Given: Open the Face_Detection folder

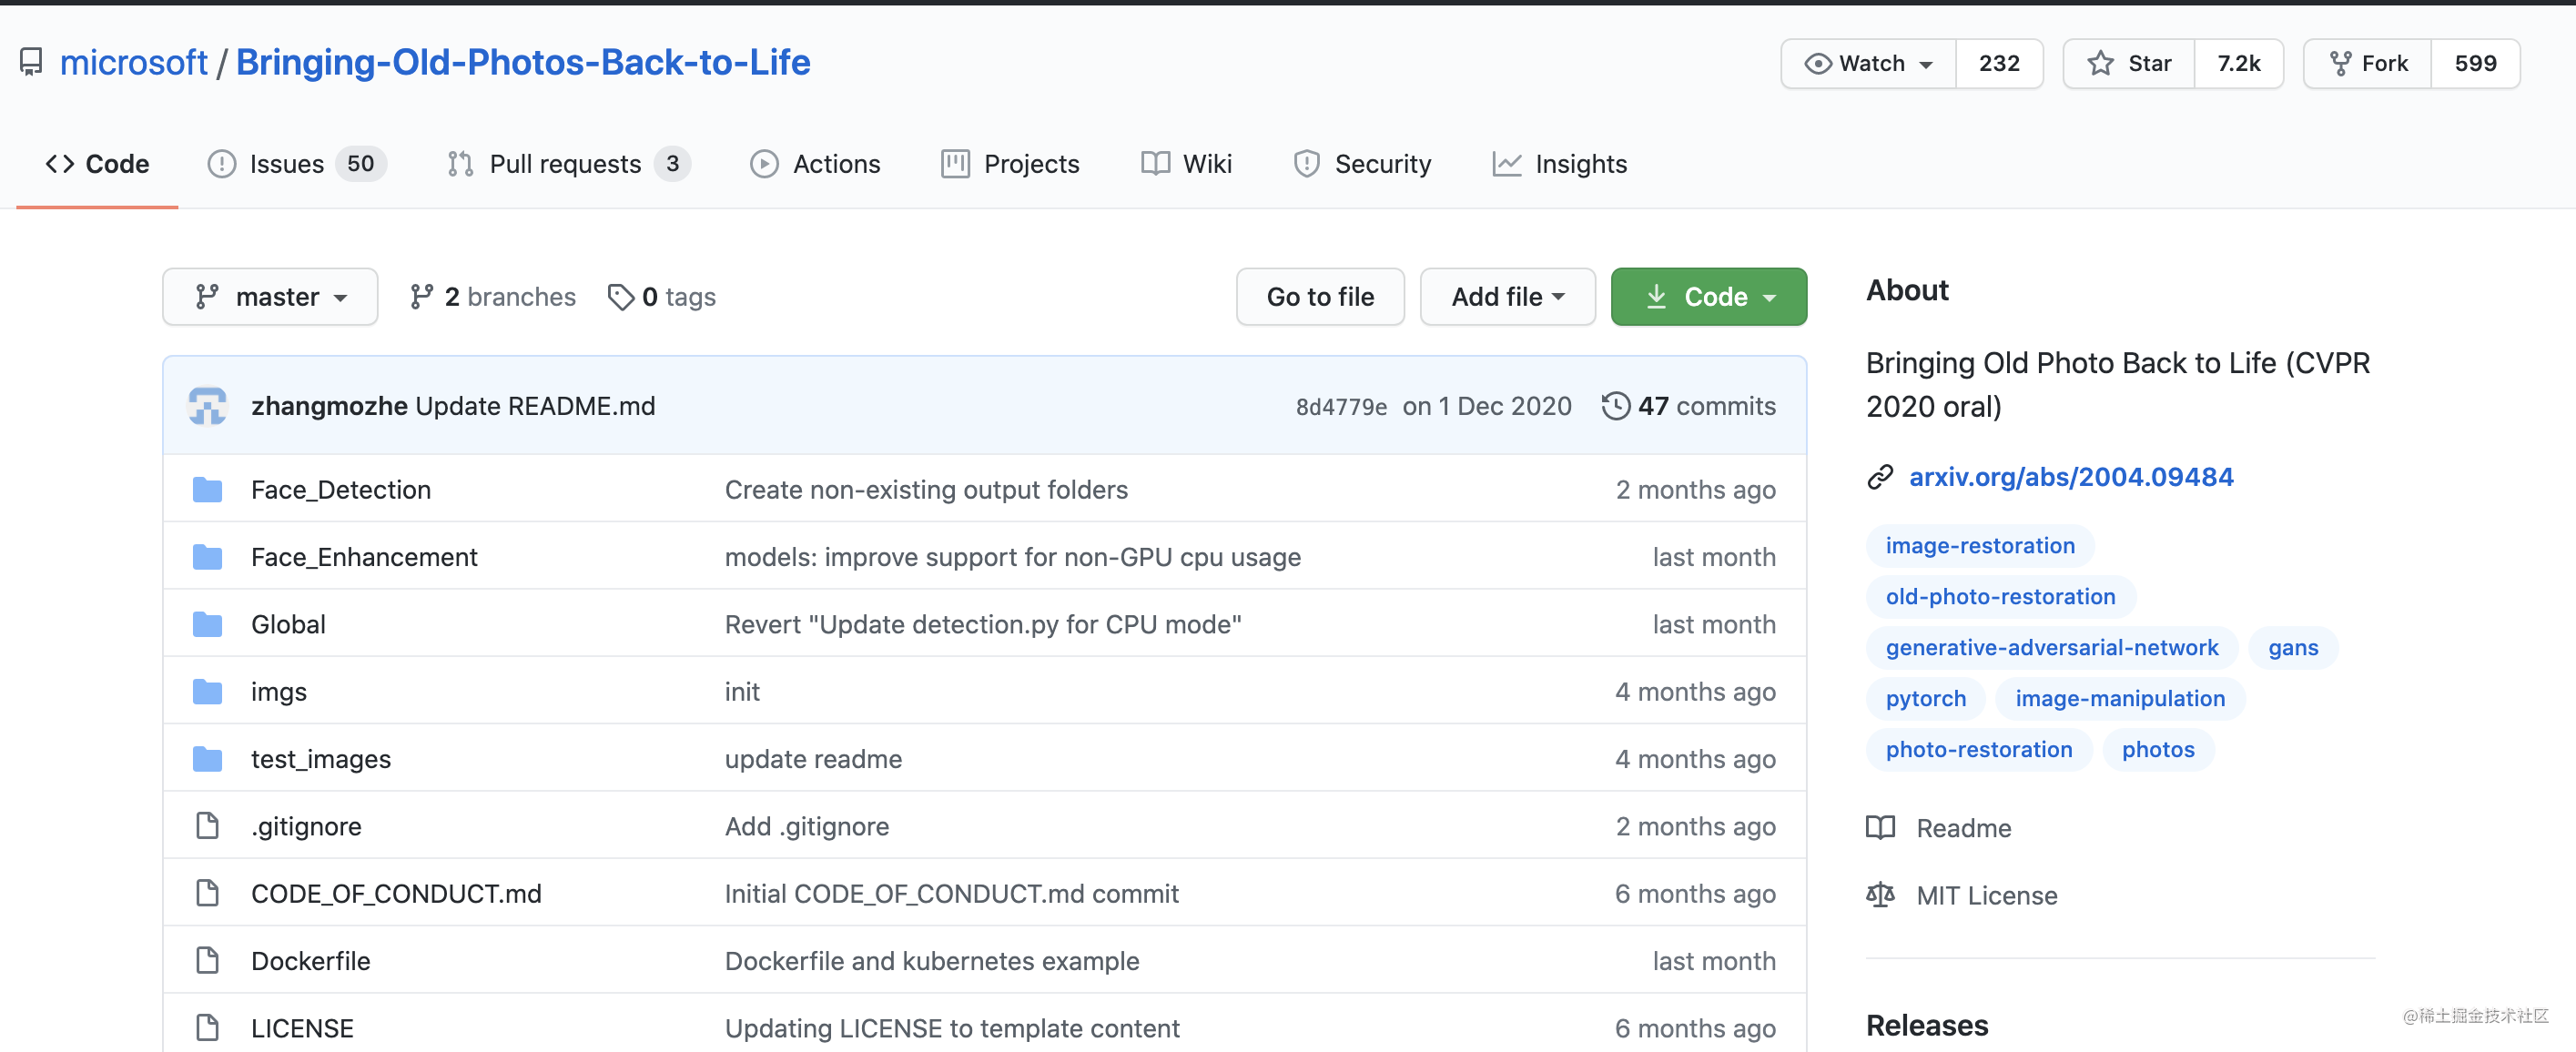Looking at the screenshot, I should pyautogui.click(x=341, y=490).
